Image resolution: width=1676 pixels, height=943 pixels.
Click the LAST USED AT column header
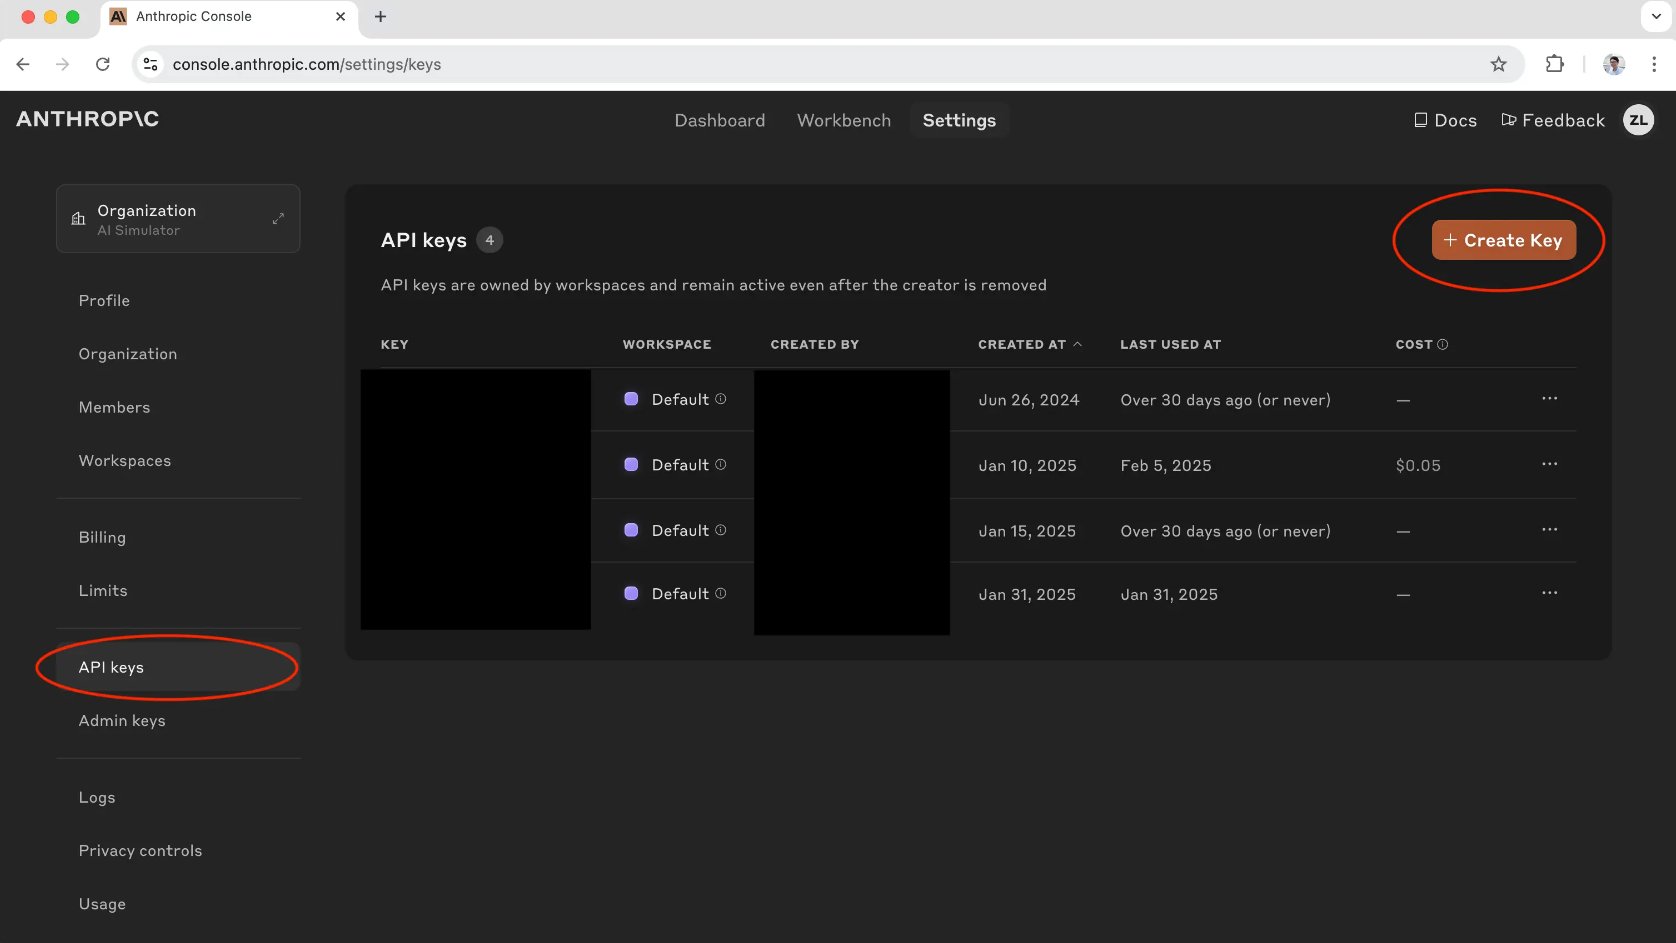pos(1170,344)
